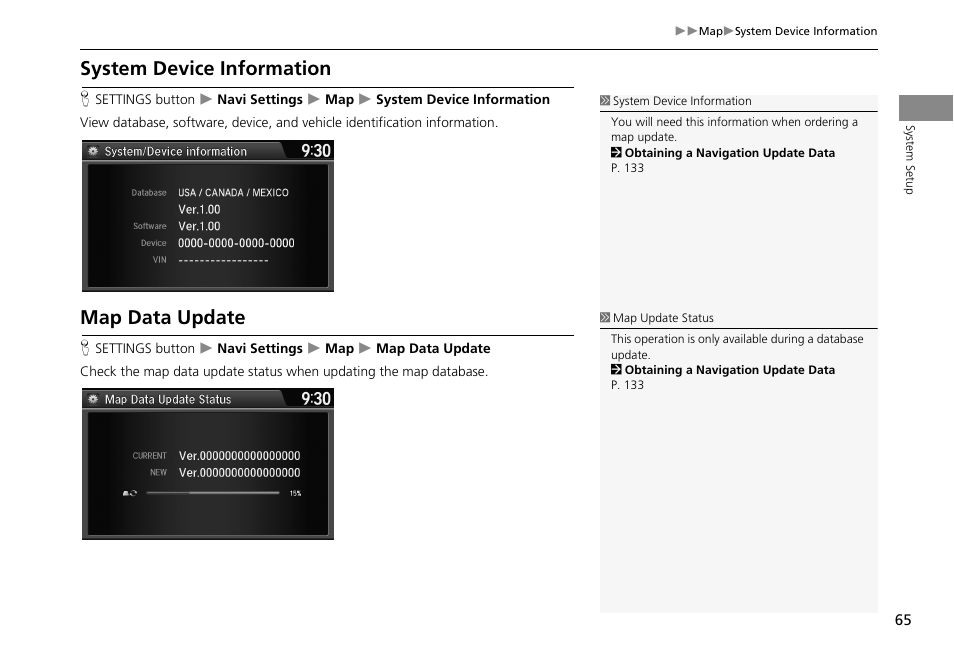Click the CURRENT version value
This screenshot has width=954, height=650.
click(240, 455)
